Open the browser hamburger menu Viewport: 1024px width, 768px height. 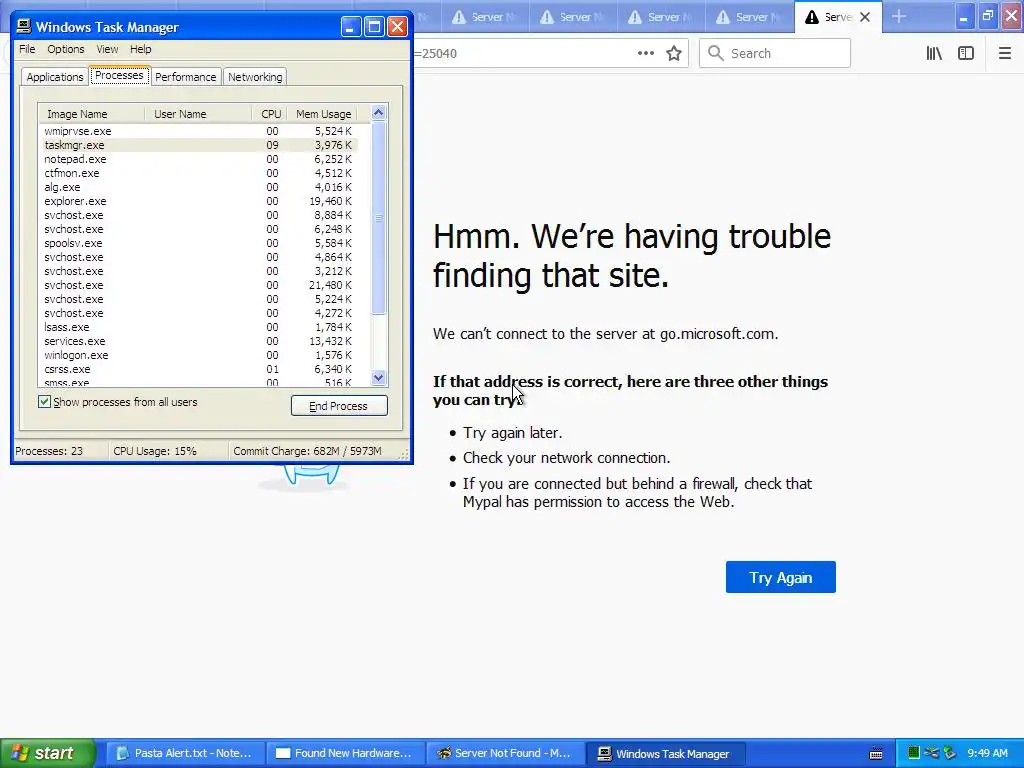click(1004, 54)
